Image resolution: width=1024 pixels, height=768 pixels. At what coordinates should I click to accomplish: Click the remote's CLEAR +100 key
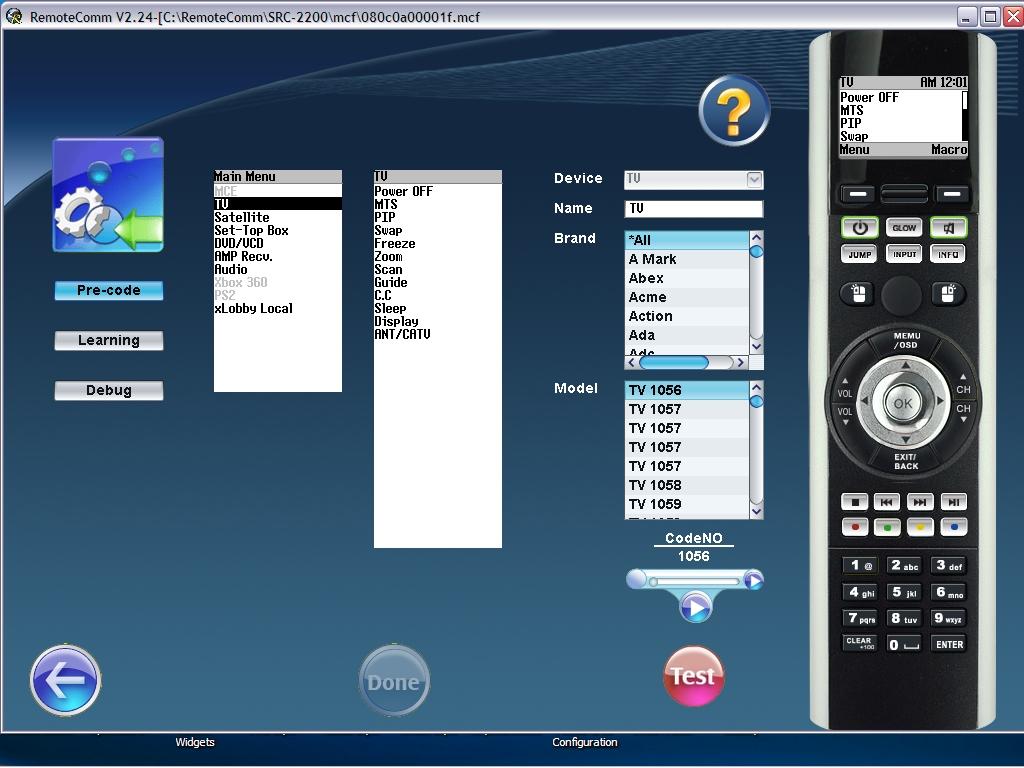point(860,643)
